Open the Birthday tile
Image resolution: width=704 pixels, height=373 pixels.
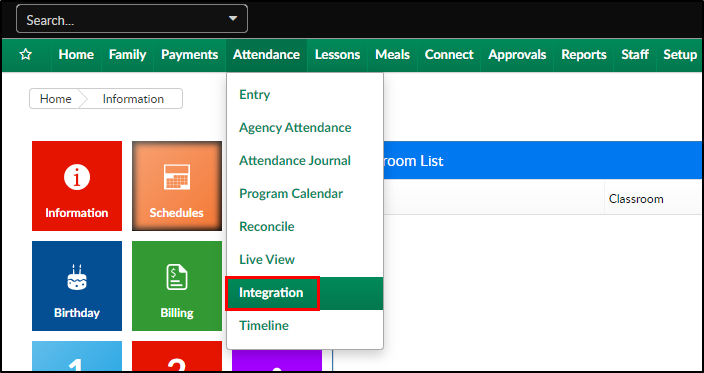(x=77, y=286)
